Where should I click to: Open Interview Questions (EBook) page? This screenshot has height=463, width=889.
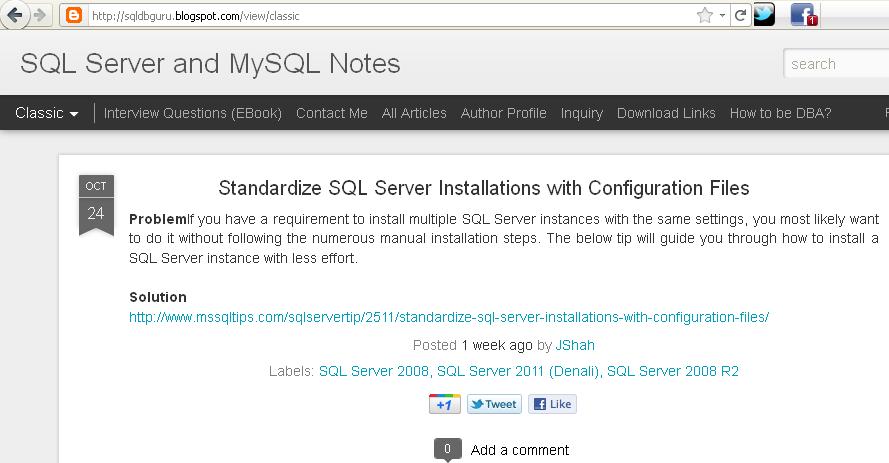pos(192,113)
